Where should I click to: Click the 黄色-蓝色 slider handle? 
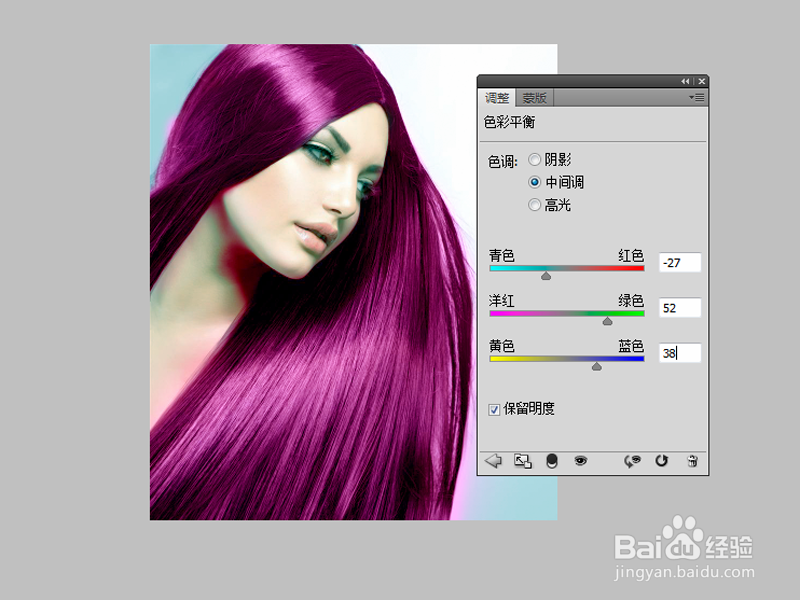click(x=596, y=366)
